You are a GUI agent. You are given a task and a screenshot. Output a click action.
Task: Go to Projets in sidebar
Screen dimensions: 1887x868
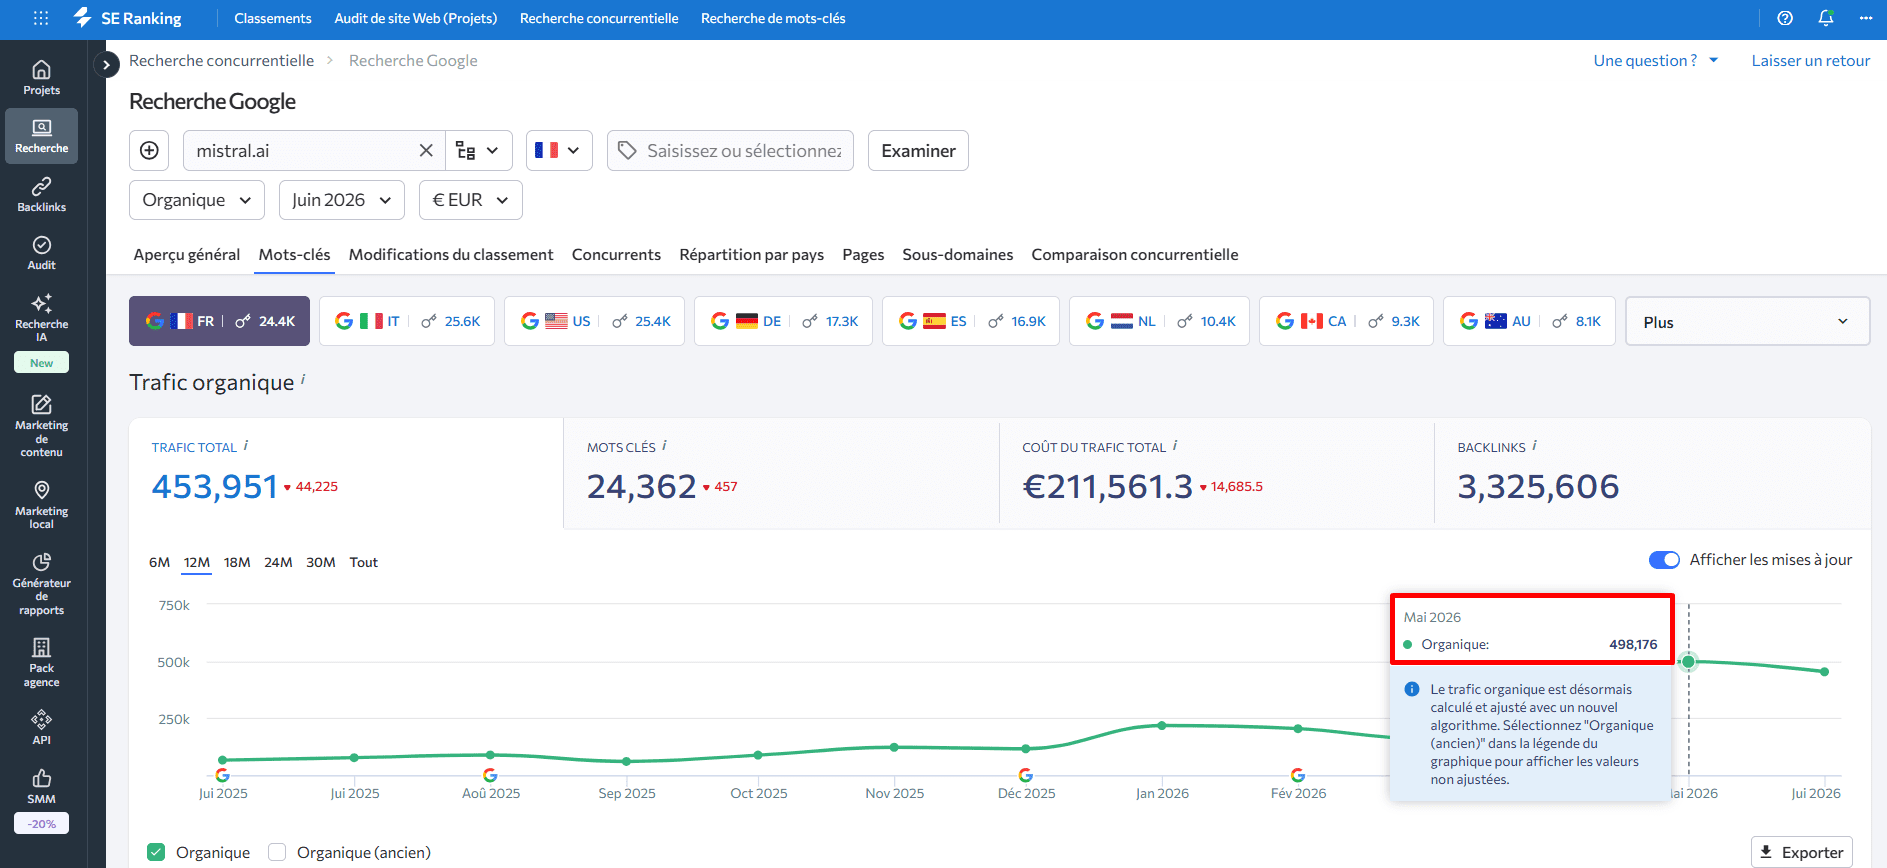click(41, 77)
